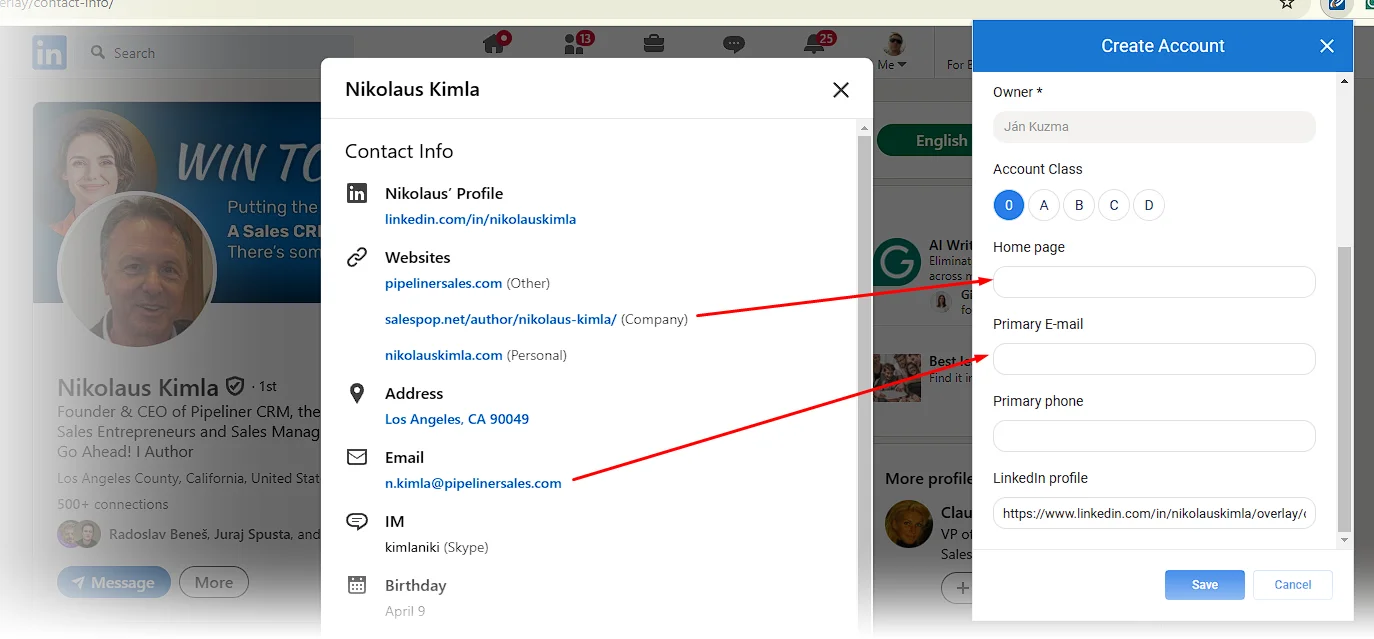Select Account Class 0
The width and height of the screenshot is (1374, 639).
tap(1008, 205)
